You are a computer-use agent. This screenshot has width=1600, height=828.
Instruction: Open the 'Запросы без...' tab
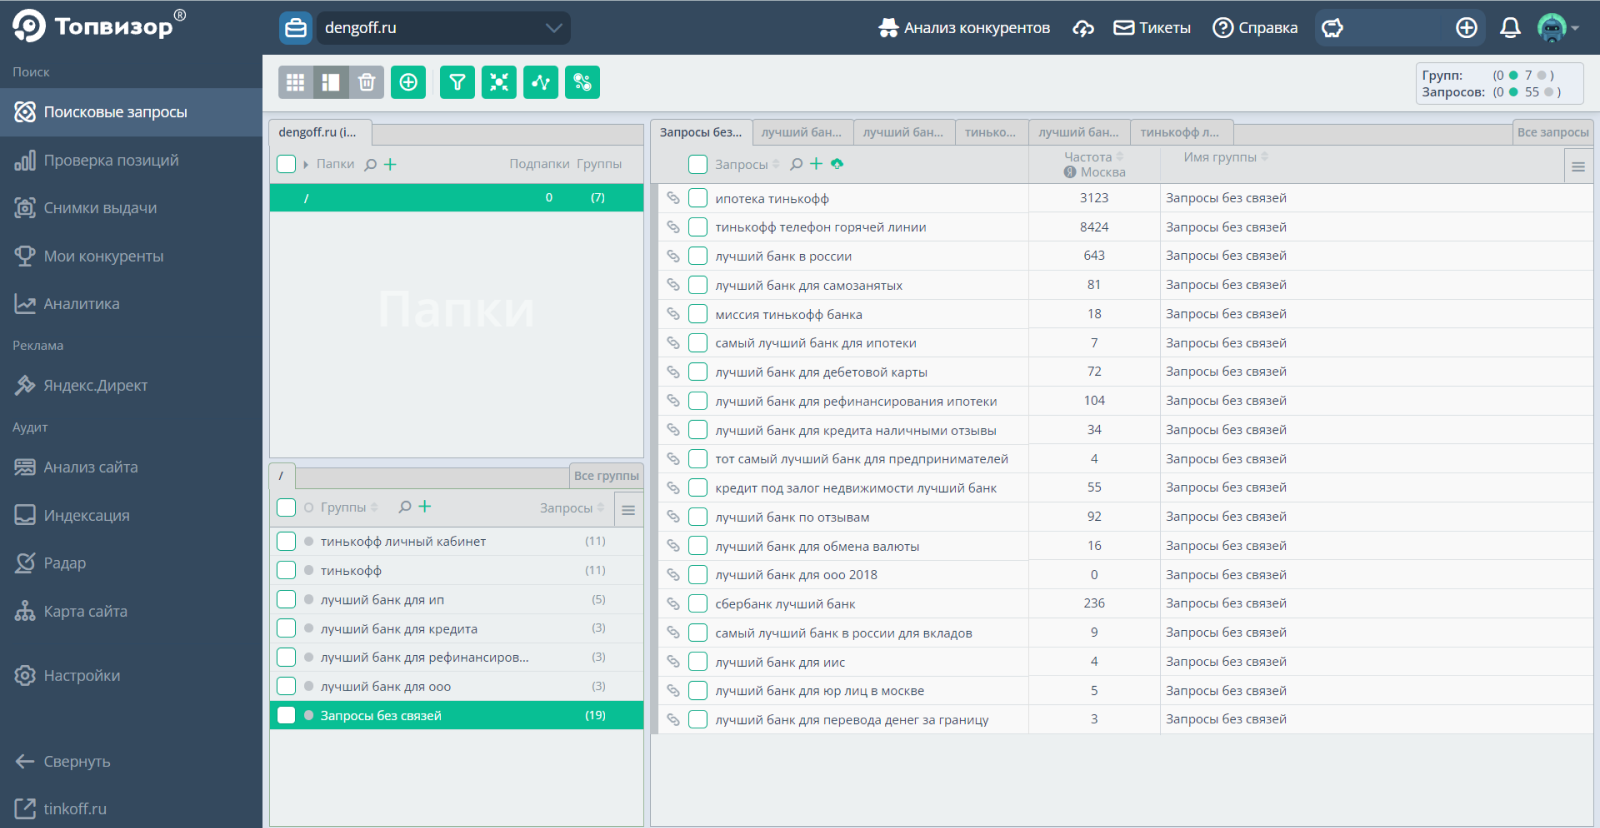pos(701,132)
